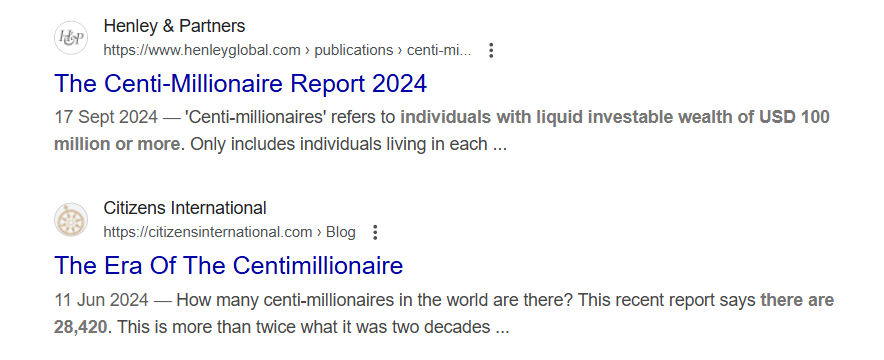The height and width of the screenshot is (360, 884).
Task: Open the three-dot options next to citizensinternational.com Blog
Action: [x=375, y=232]
